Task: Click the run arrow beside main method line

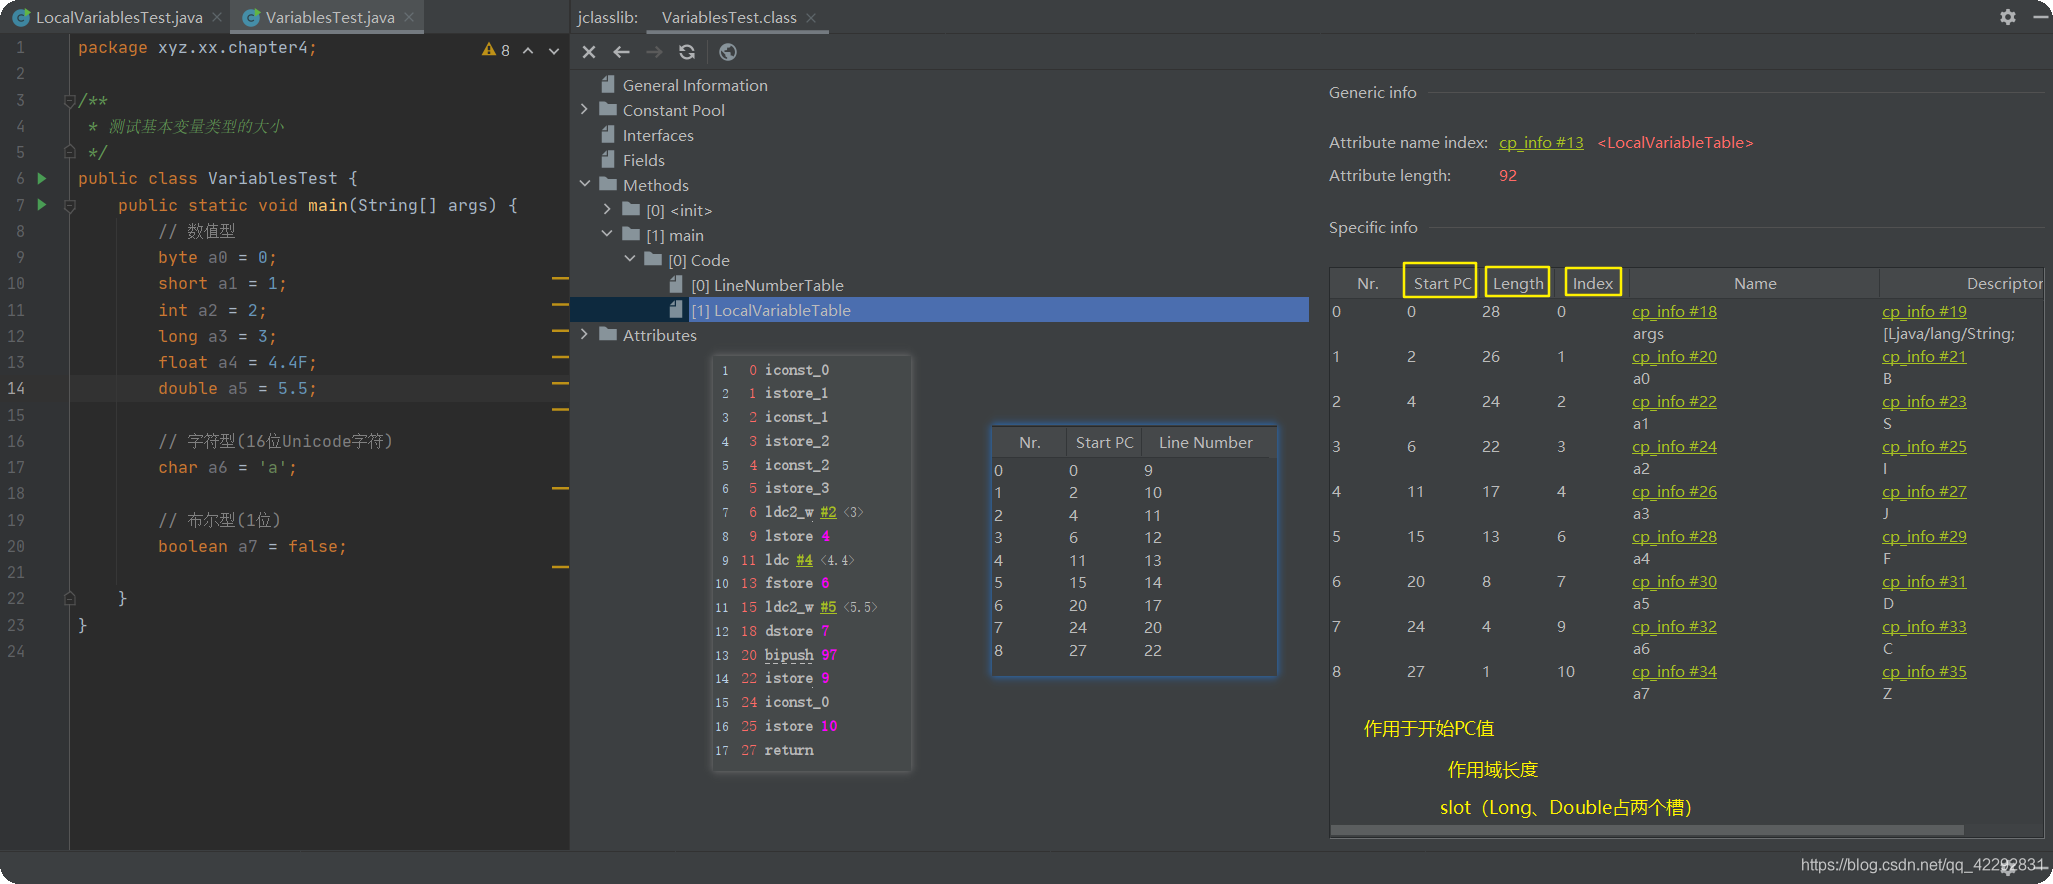Action: click(x=42, y=204)
